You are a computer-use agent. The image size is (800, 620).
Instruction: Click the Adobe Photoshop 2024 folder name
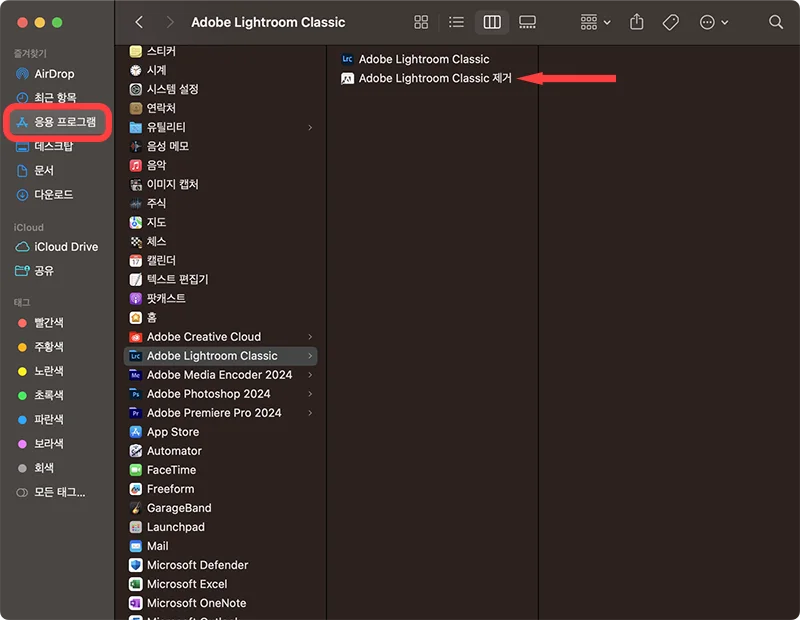209,394
